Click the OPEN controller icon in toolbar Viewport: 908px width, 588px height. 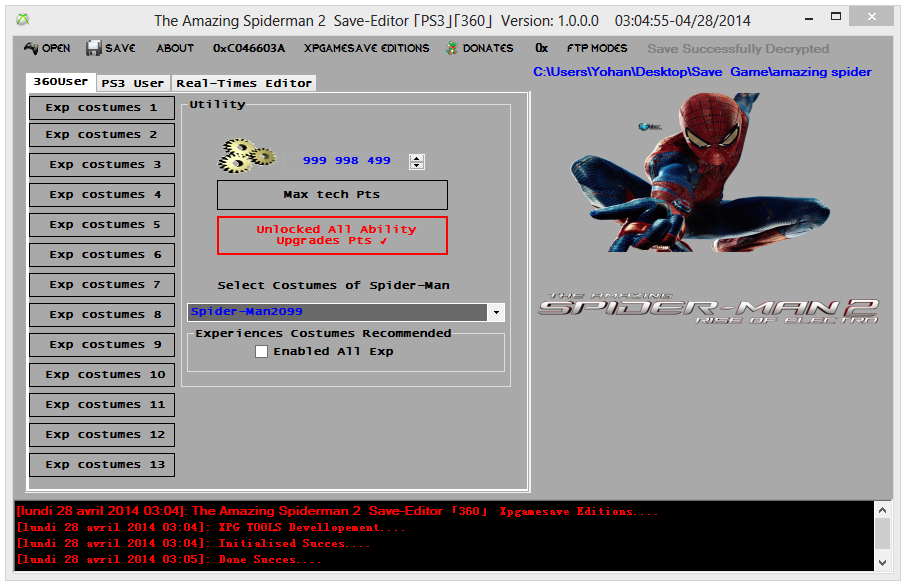tap(31, 48)
